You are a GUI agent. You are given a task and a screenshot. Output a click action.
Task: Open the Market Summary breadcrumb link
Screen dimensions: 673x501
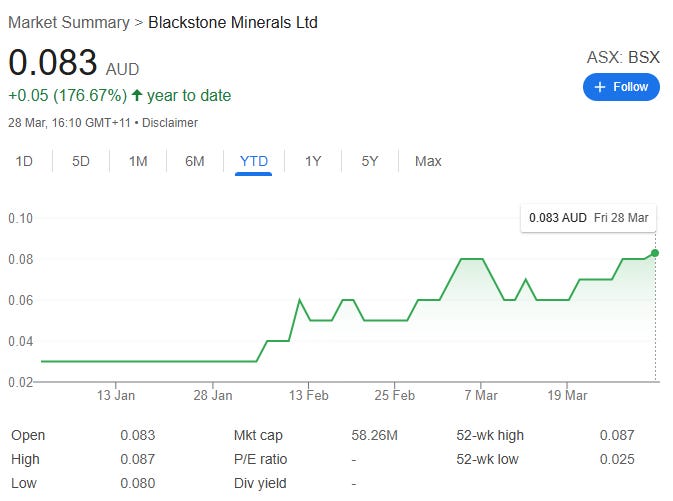click(69, 22)
